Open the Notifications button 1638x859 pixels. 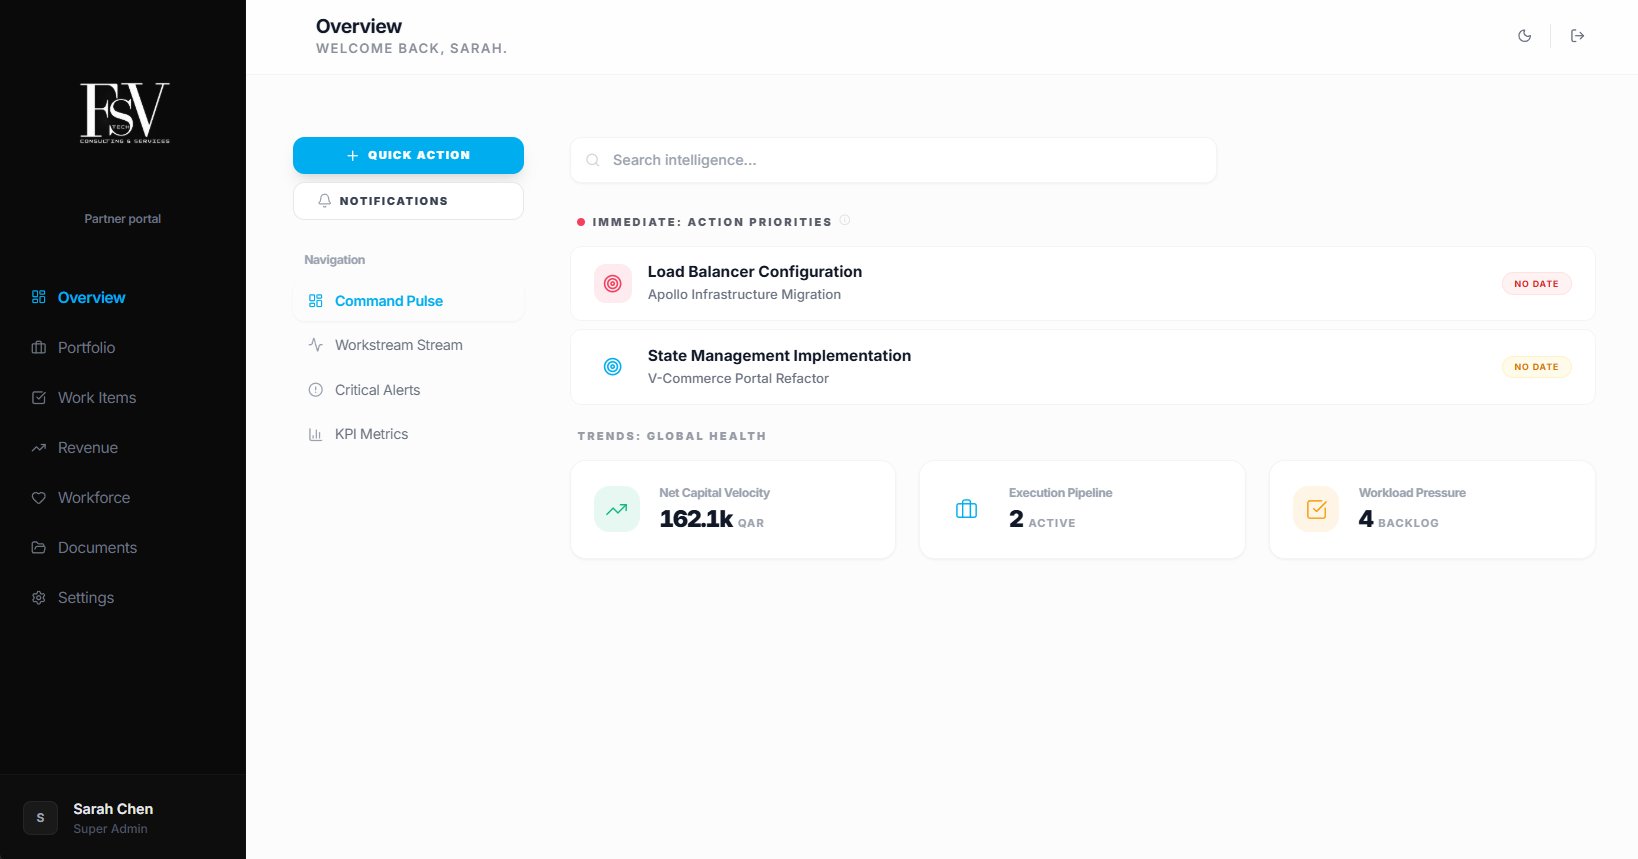click(x=408, y=201)
